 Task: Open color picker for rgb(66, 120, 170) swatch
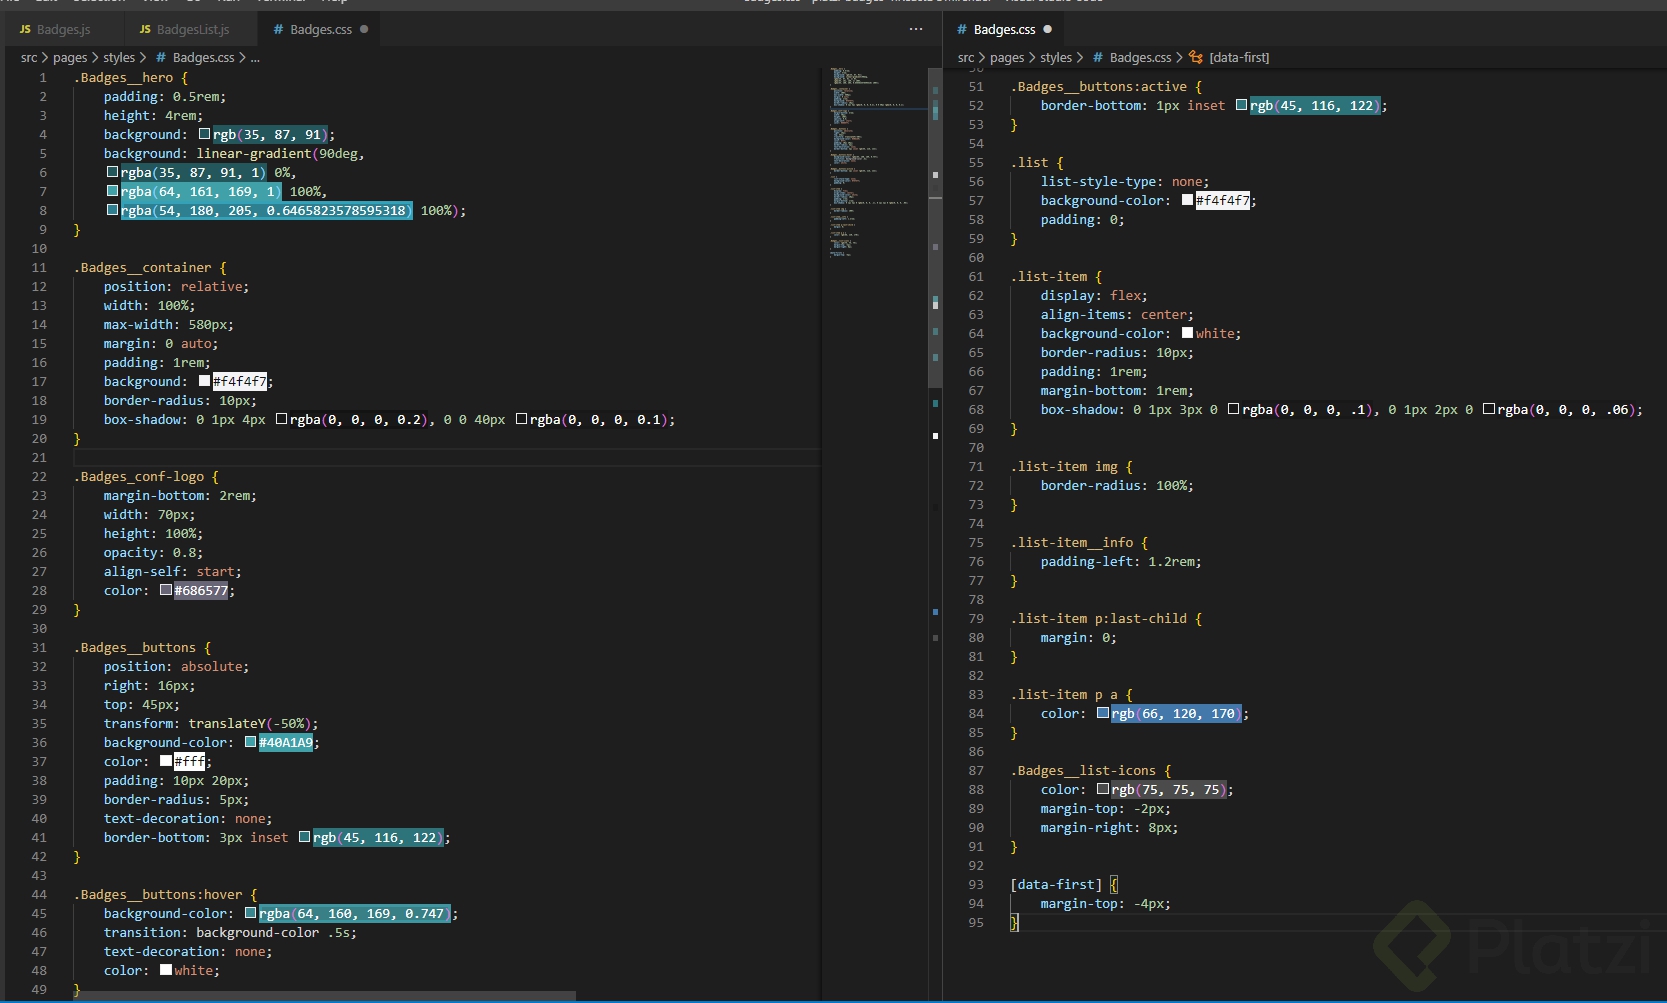[x=1103, y=713]
